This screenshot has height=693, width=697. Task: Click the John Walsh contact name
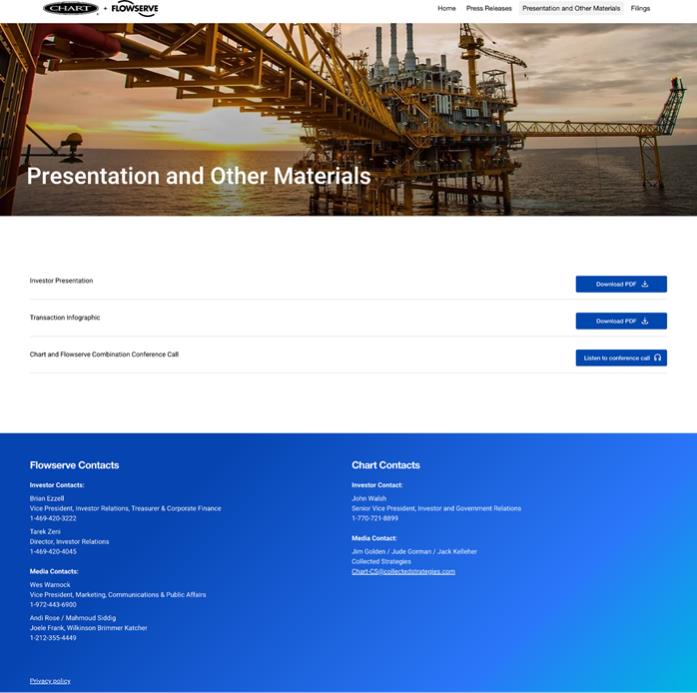(369, 498)
